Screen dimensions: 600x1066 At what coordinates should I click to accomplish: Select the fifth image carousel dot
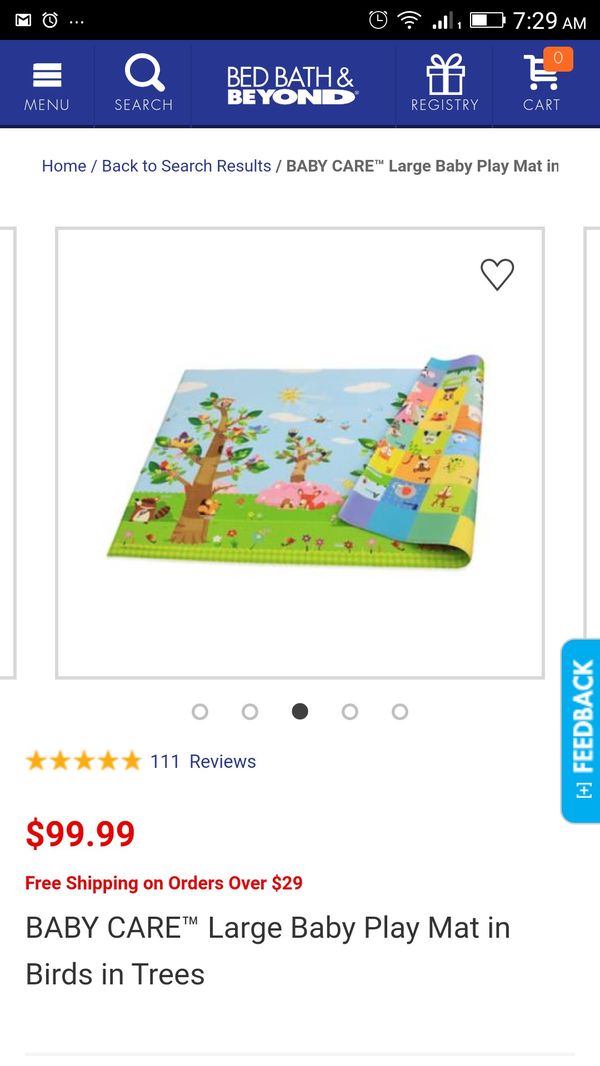click(x=400, y=711)
